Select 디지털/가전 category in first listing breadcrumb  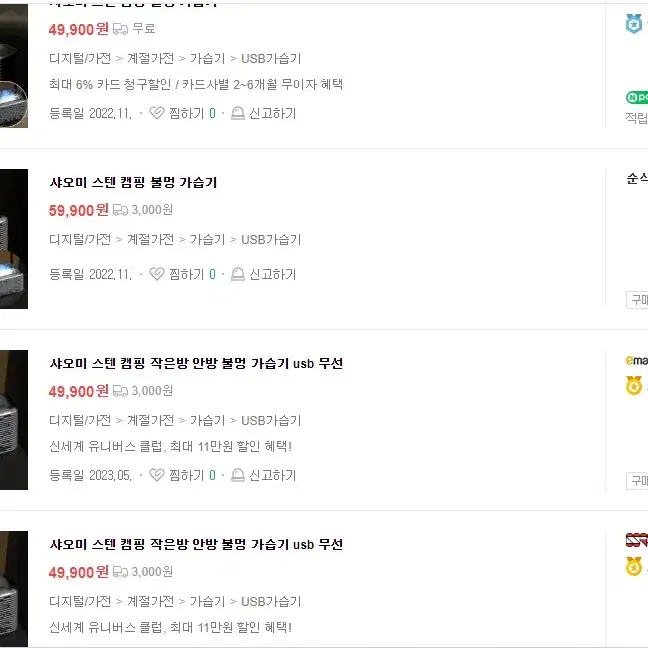[80, 58]
